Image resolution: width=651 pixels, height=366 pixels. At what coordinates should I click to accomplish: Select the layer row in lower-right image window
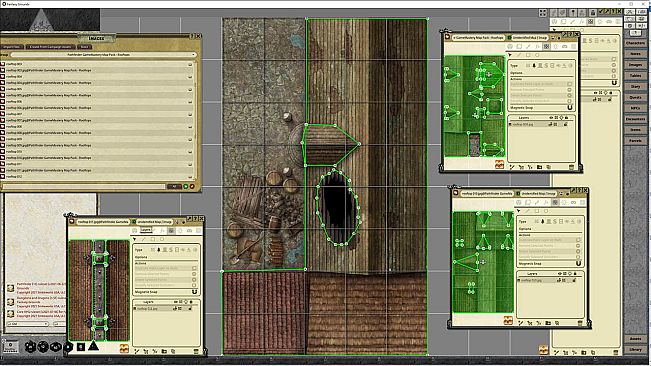549,280
